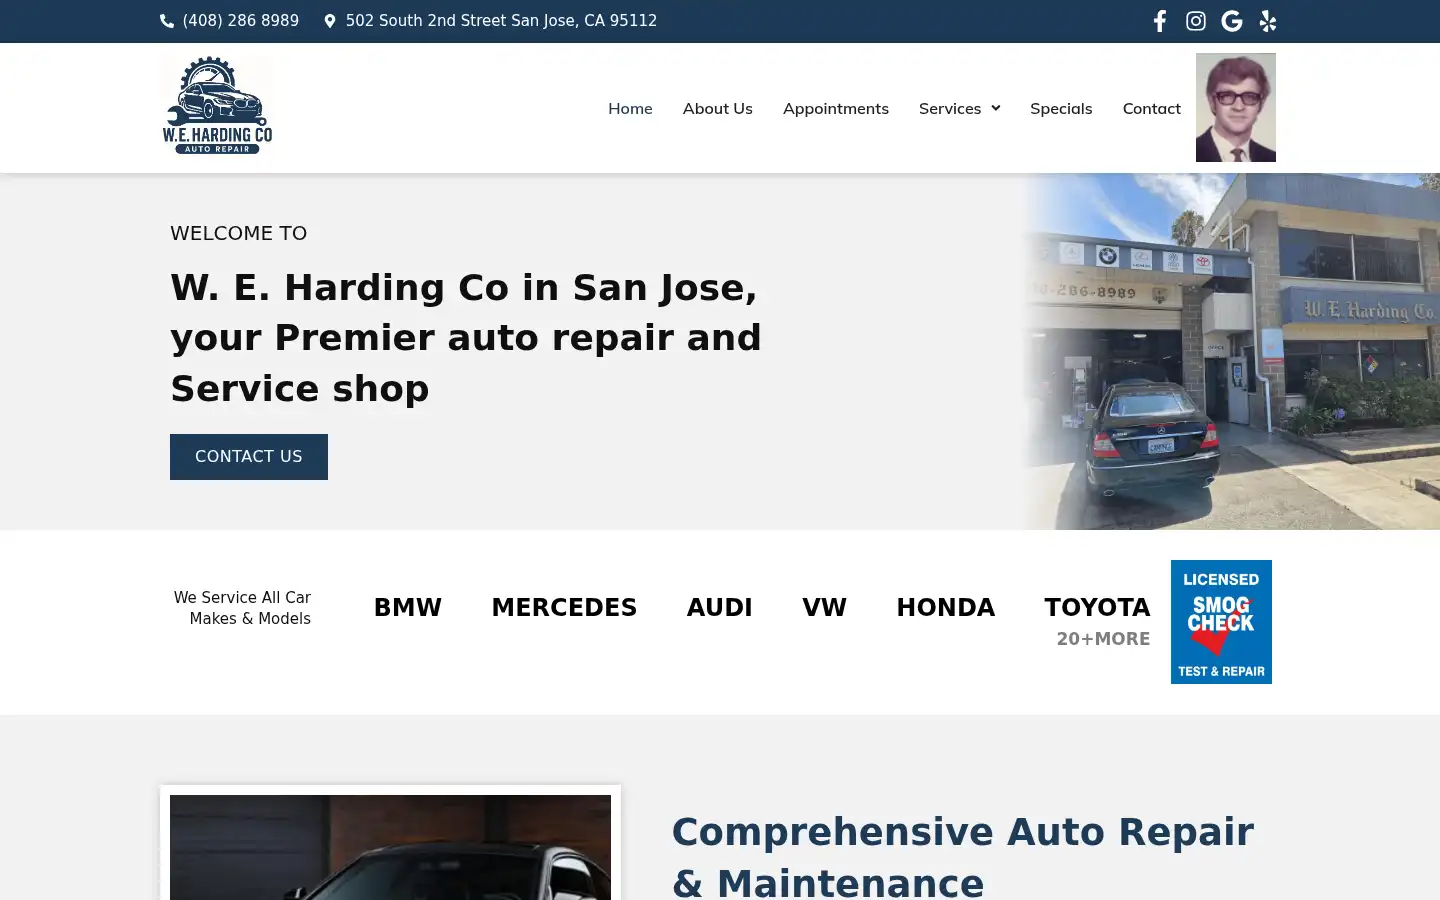
Task: Click the Comprehensive Auto Repair heading
Action: [x=962, y=856]
